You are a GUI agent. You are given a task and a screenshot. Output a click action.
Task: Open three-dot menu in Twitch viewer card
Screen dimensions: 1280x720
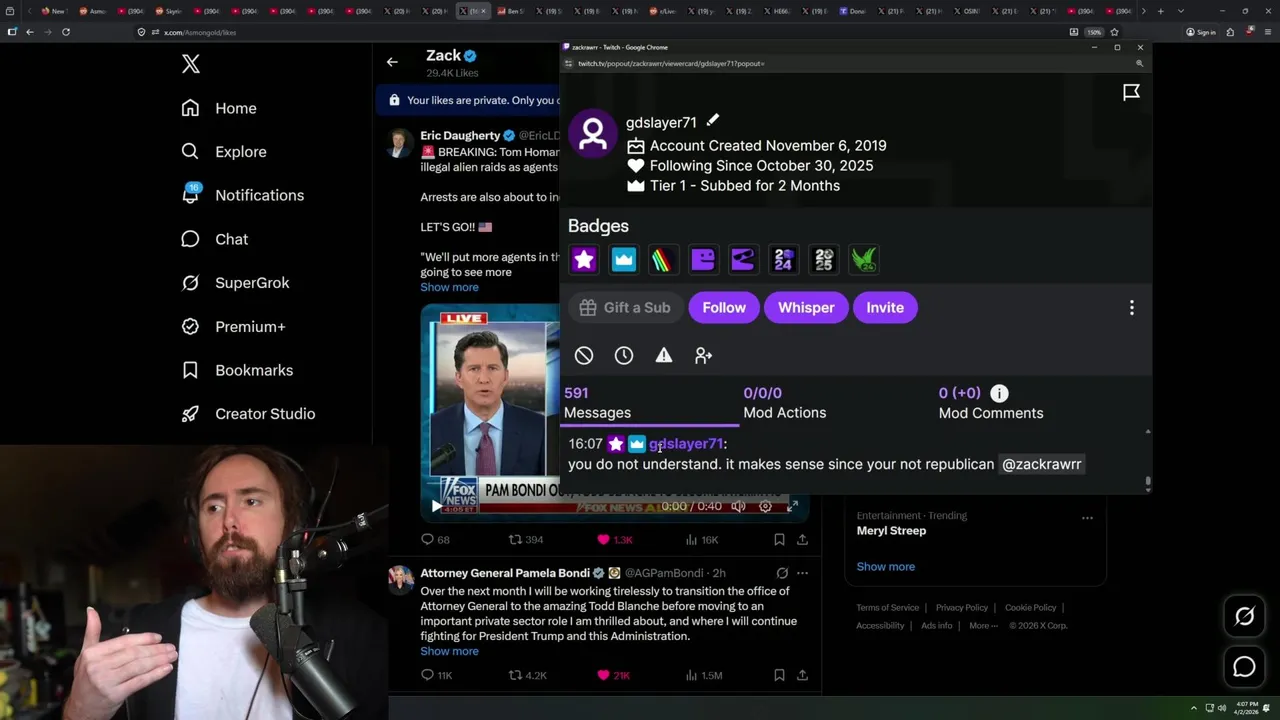click(1131, 308)
